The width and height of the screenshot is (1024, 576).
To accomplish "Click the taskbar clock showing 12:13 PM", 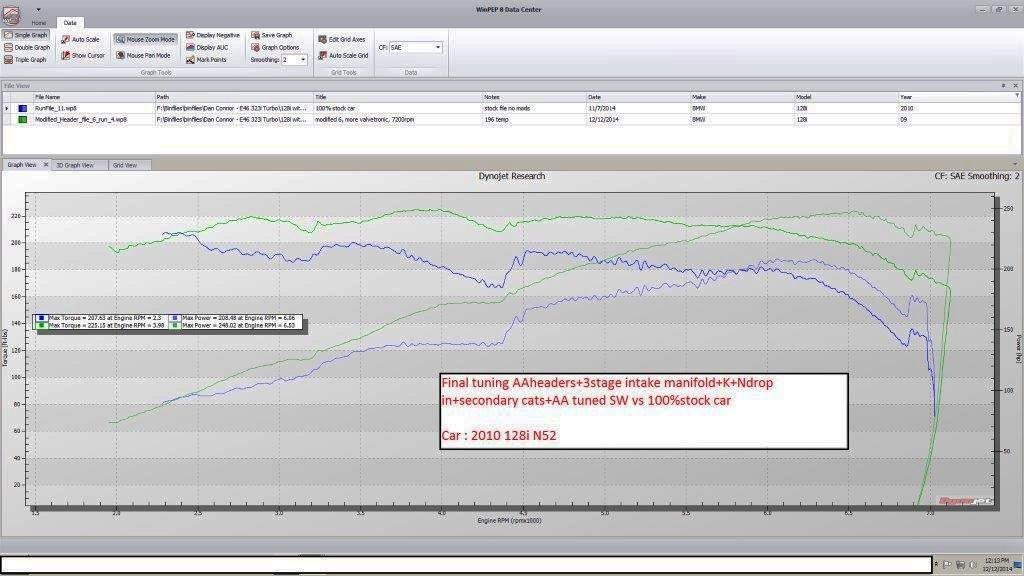I will coord(997,564).
